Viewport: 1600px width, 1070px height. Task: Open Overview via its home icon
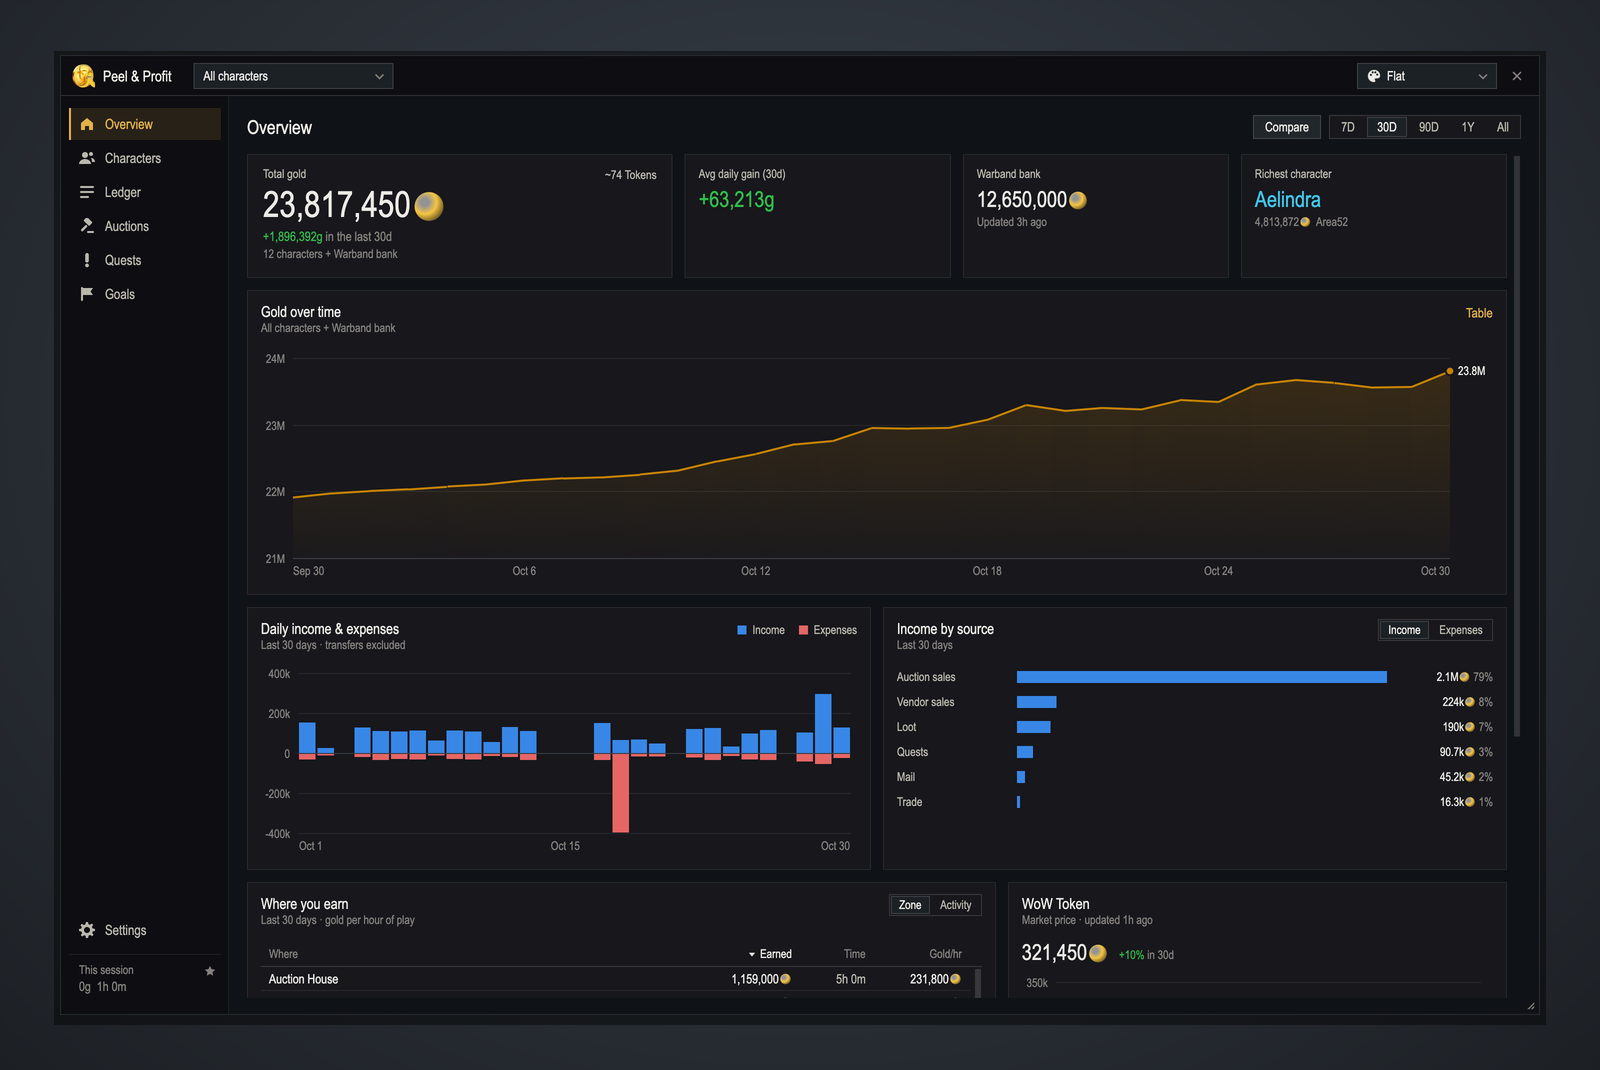(x=87, y=124)
